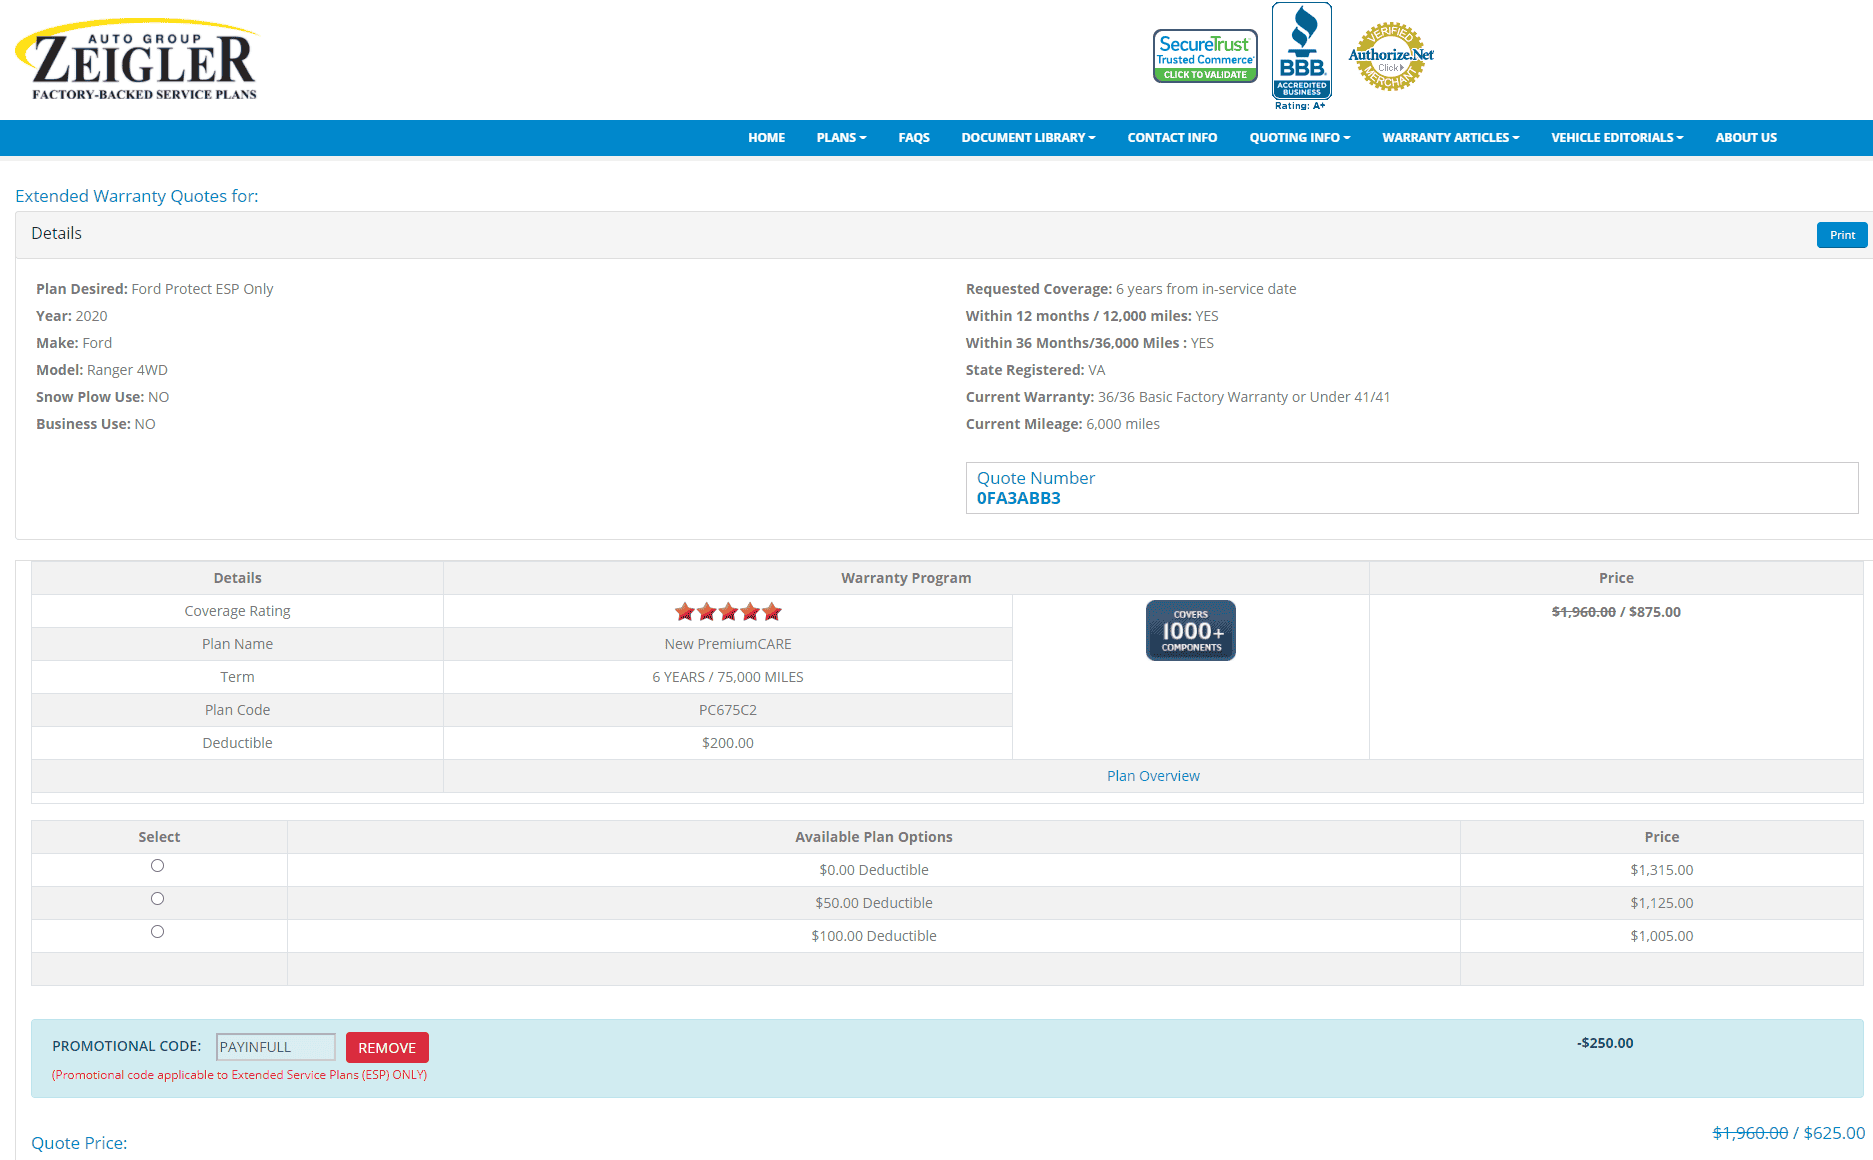This screenshot has height=1160, width=1873.
Task: Click the $50.00 Deductible option label
Action: (874, 903)
